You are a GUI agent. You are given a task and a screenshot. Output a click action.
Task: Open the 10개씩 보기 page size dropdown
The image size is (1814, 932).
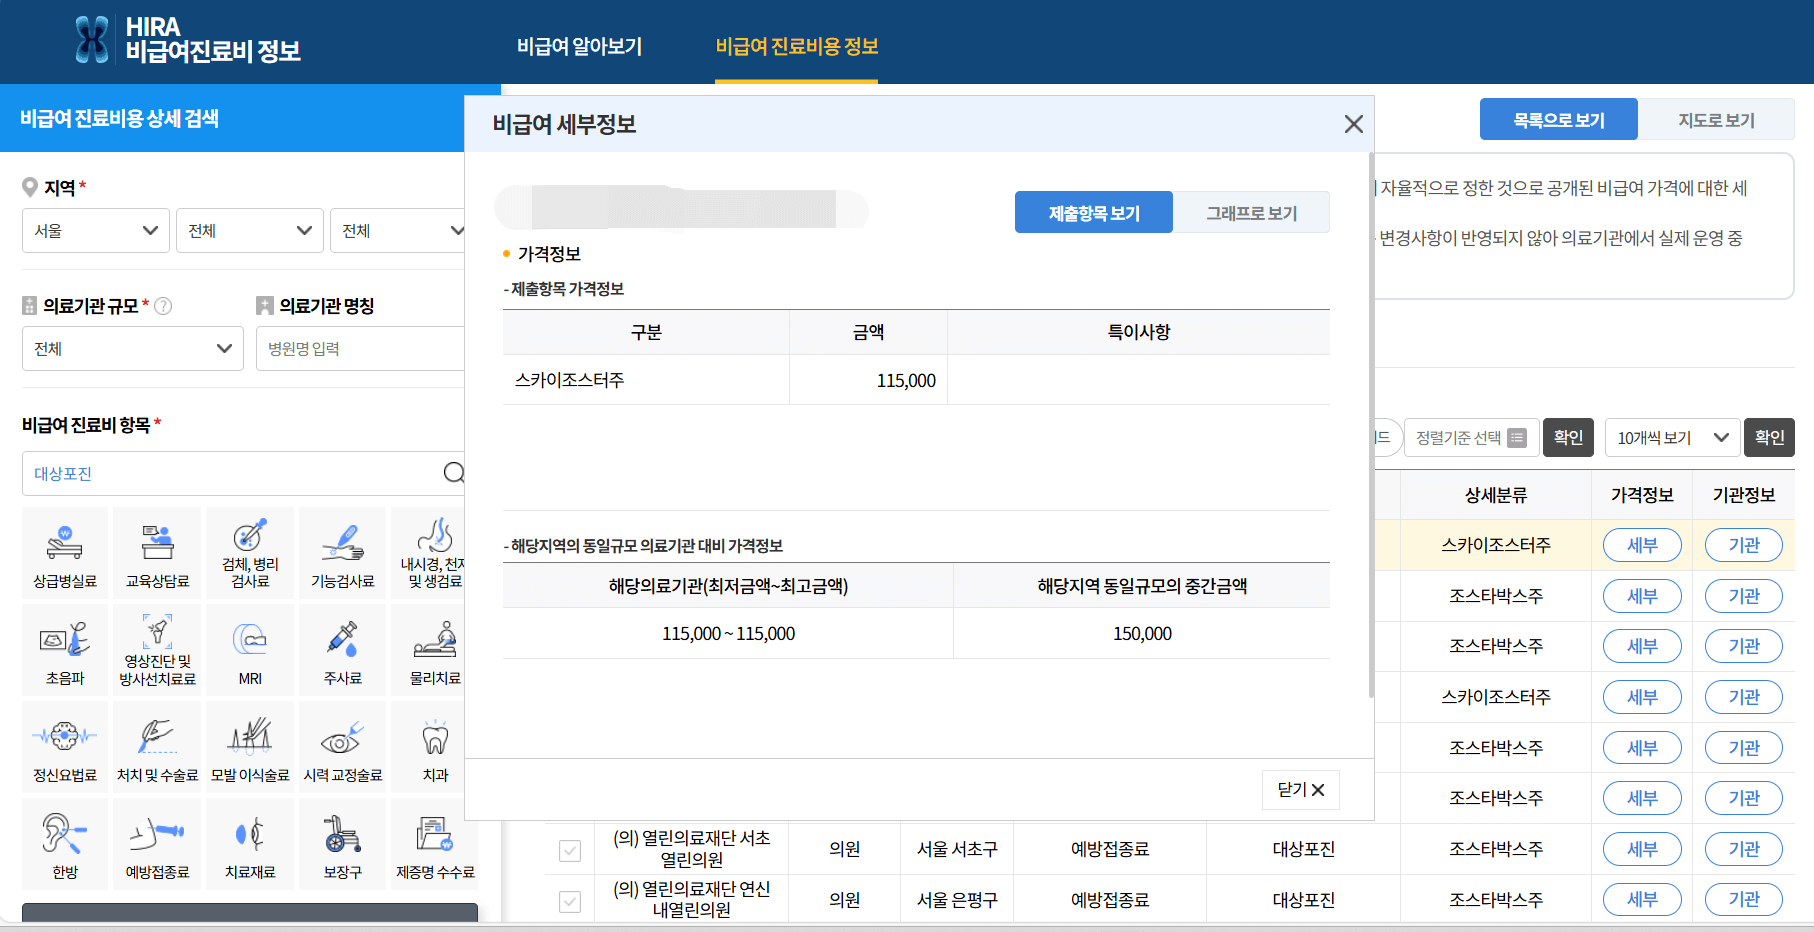pos(1671,437)
